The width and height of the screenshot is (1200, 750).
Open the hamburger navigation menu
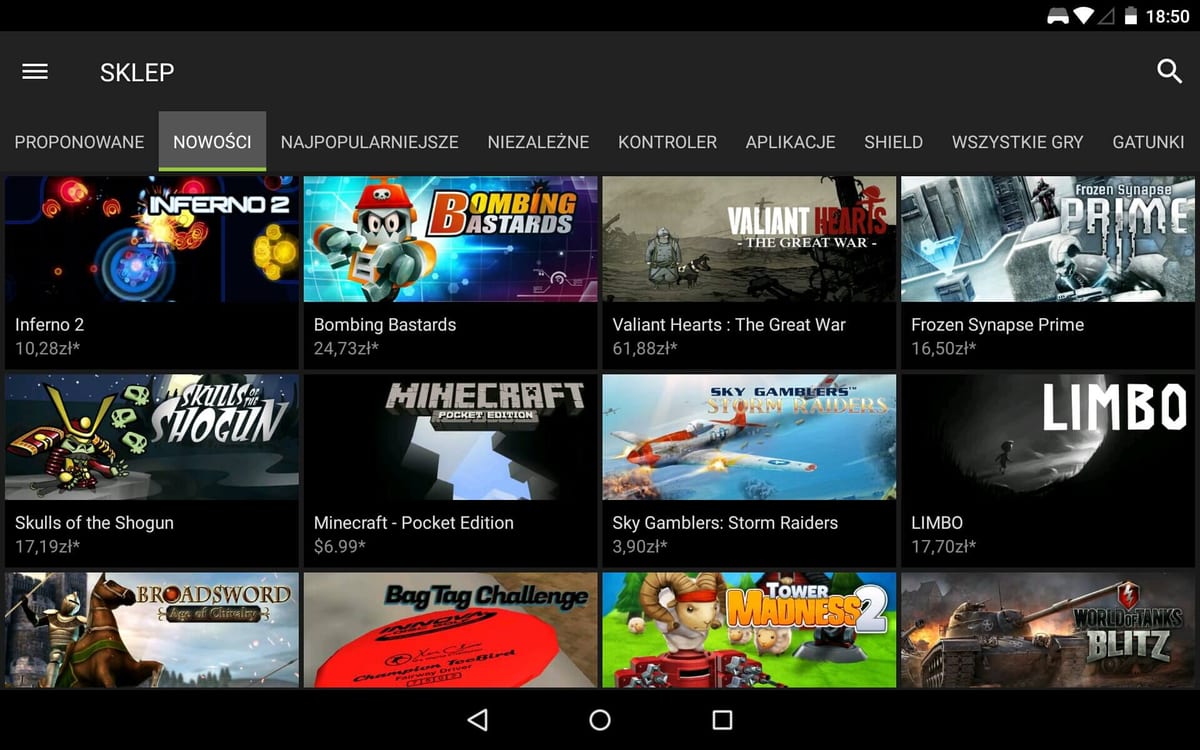point(35,71)
